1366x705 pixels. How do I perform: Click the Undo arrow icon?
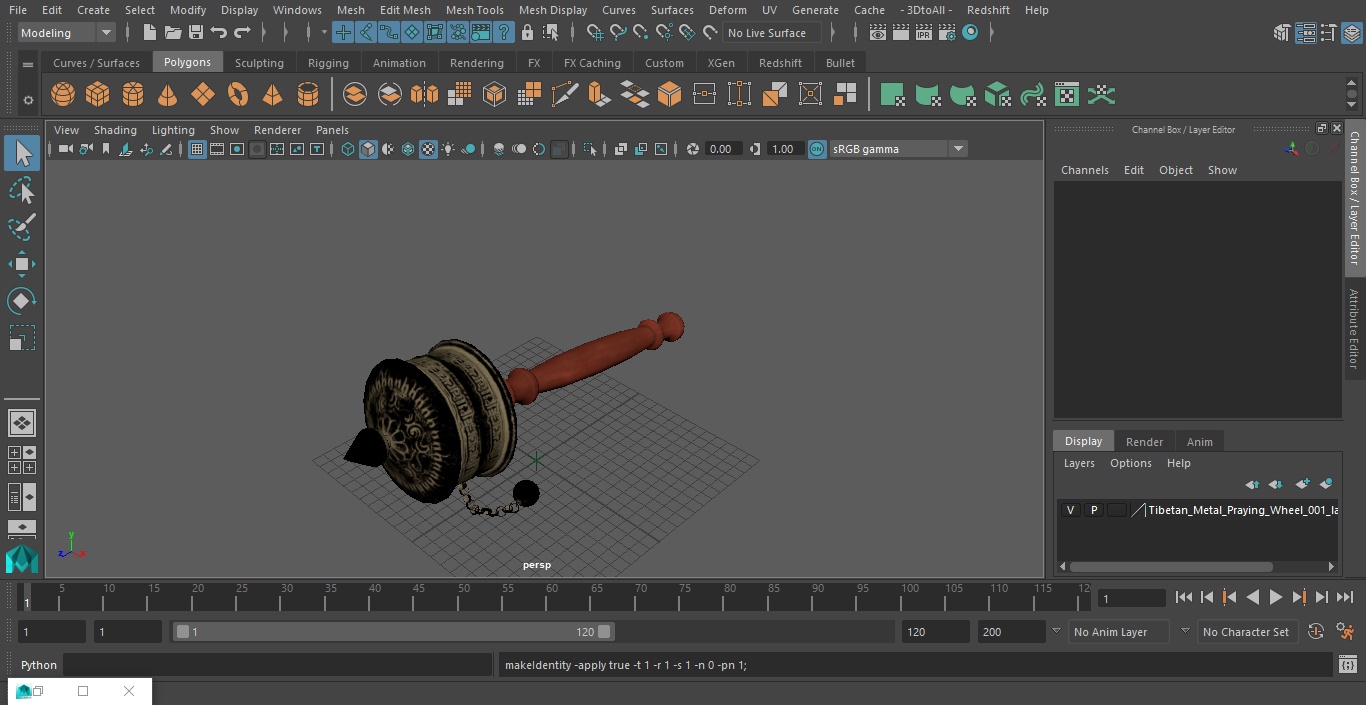point(219,33)
